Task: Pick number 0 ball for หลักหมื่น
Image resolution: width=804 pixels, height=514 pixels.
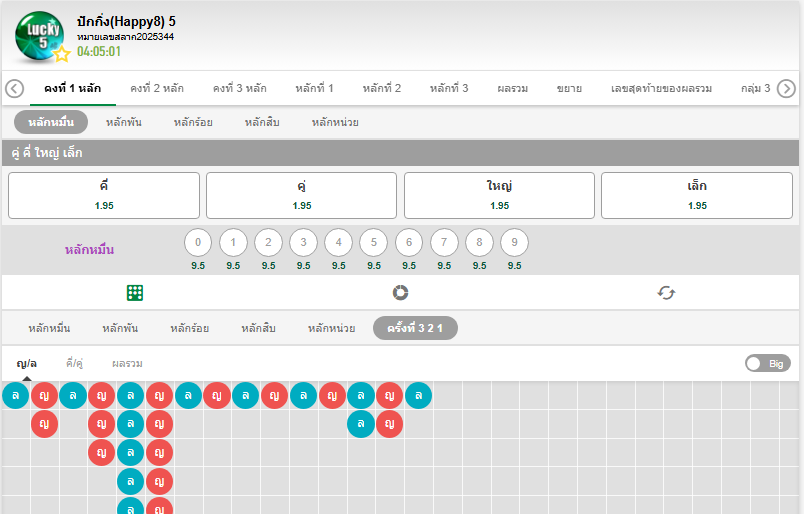Action: pos(198,243)
